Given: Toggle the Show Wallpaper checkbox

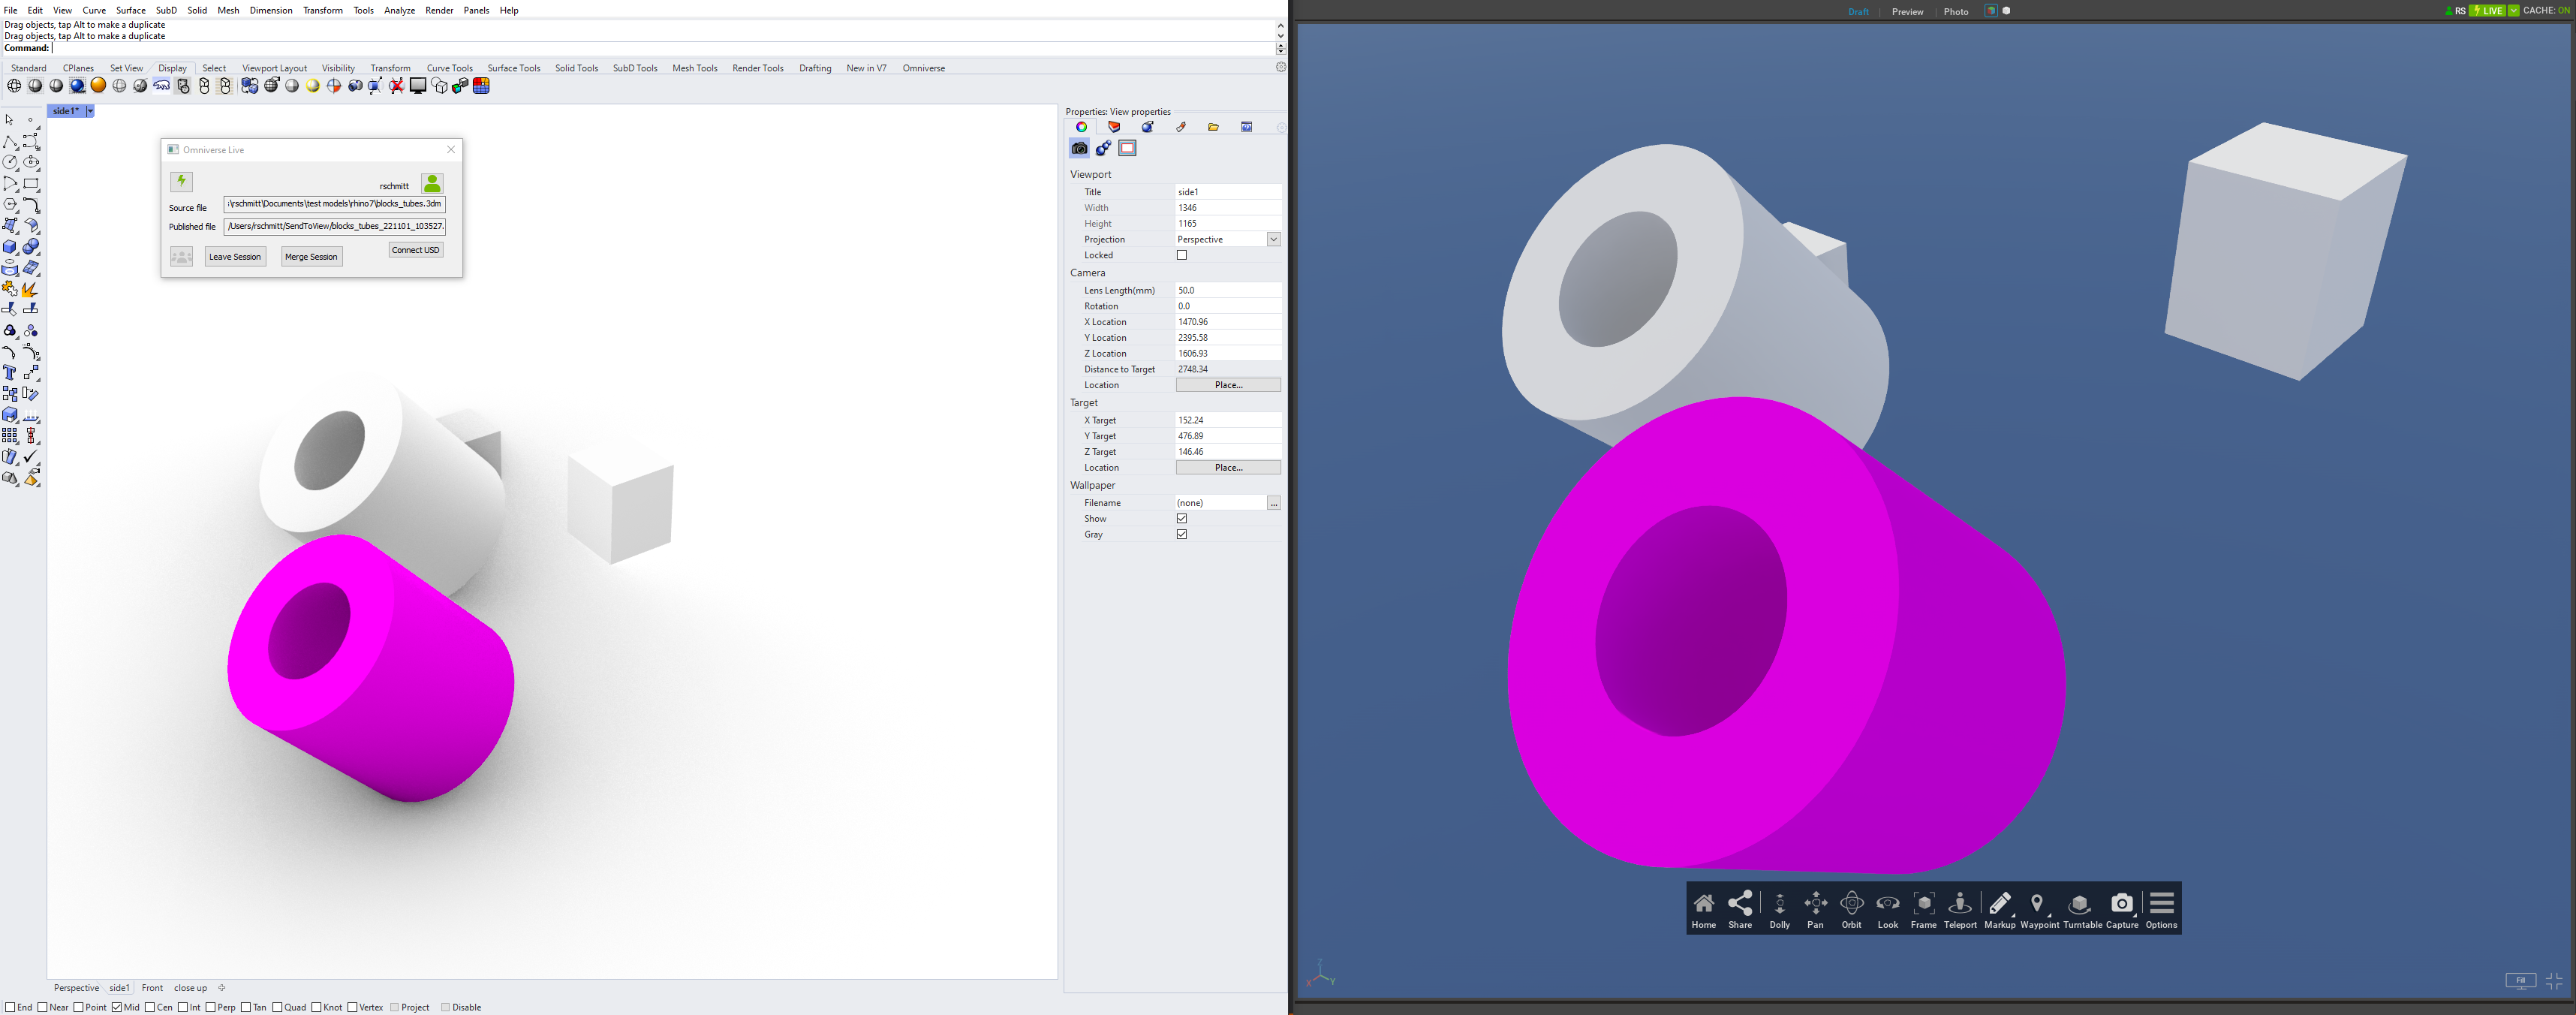Looking at the screenshot, I should [x=1181, y=517].
